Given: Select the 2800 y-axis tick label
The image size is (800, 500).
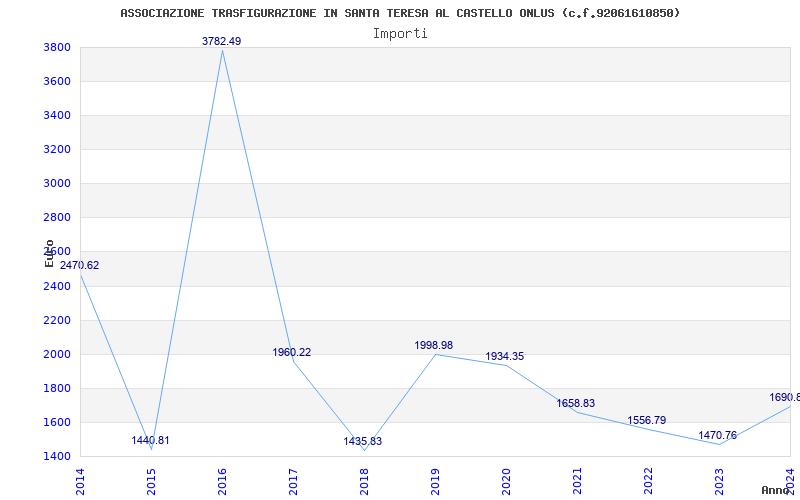Looking at the screenshot, I should (57, 218).
